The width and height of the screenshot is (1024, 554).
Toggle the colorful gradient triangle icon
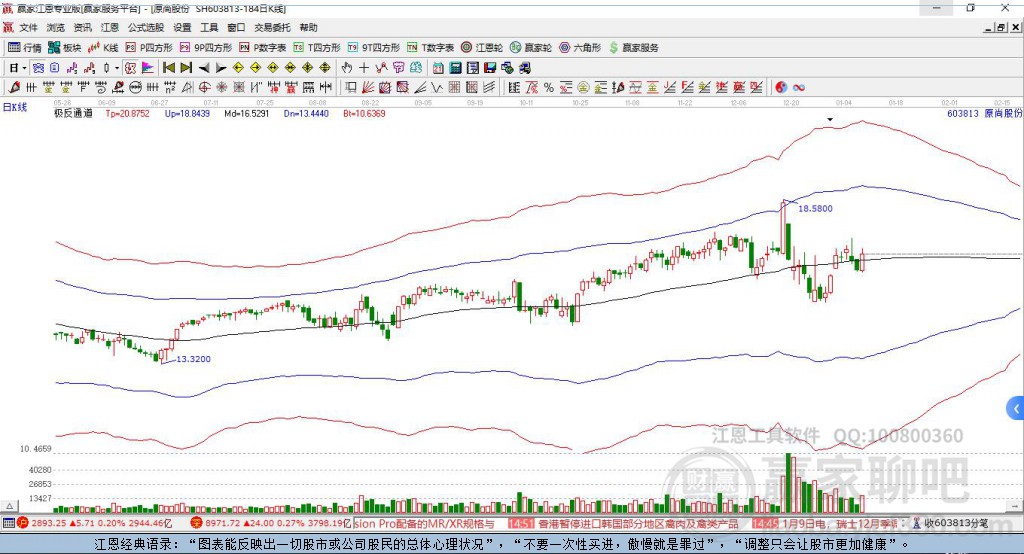pos(148,68)
